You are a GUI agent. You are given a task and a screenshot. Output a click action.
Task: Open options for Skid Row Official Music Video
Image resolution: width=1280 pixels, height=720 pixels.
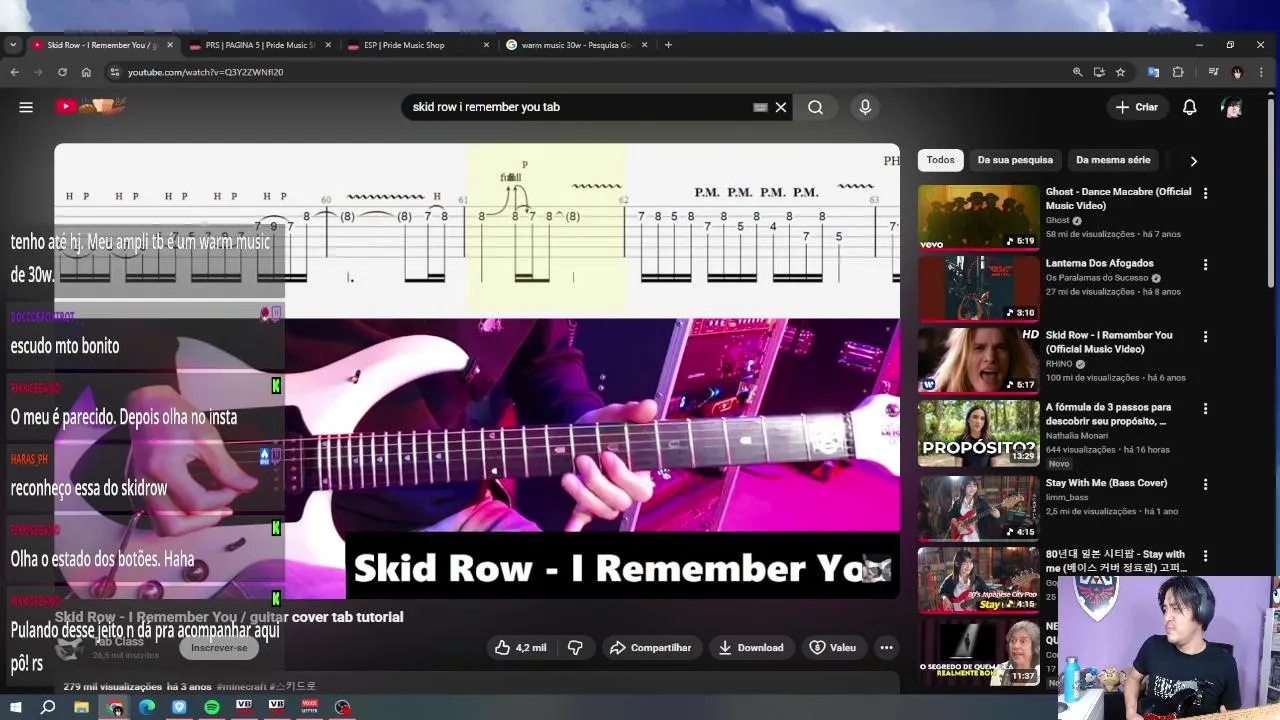[x=1205, y=337]
